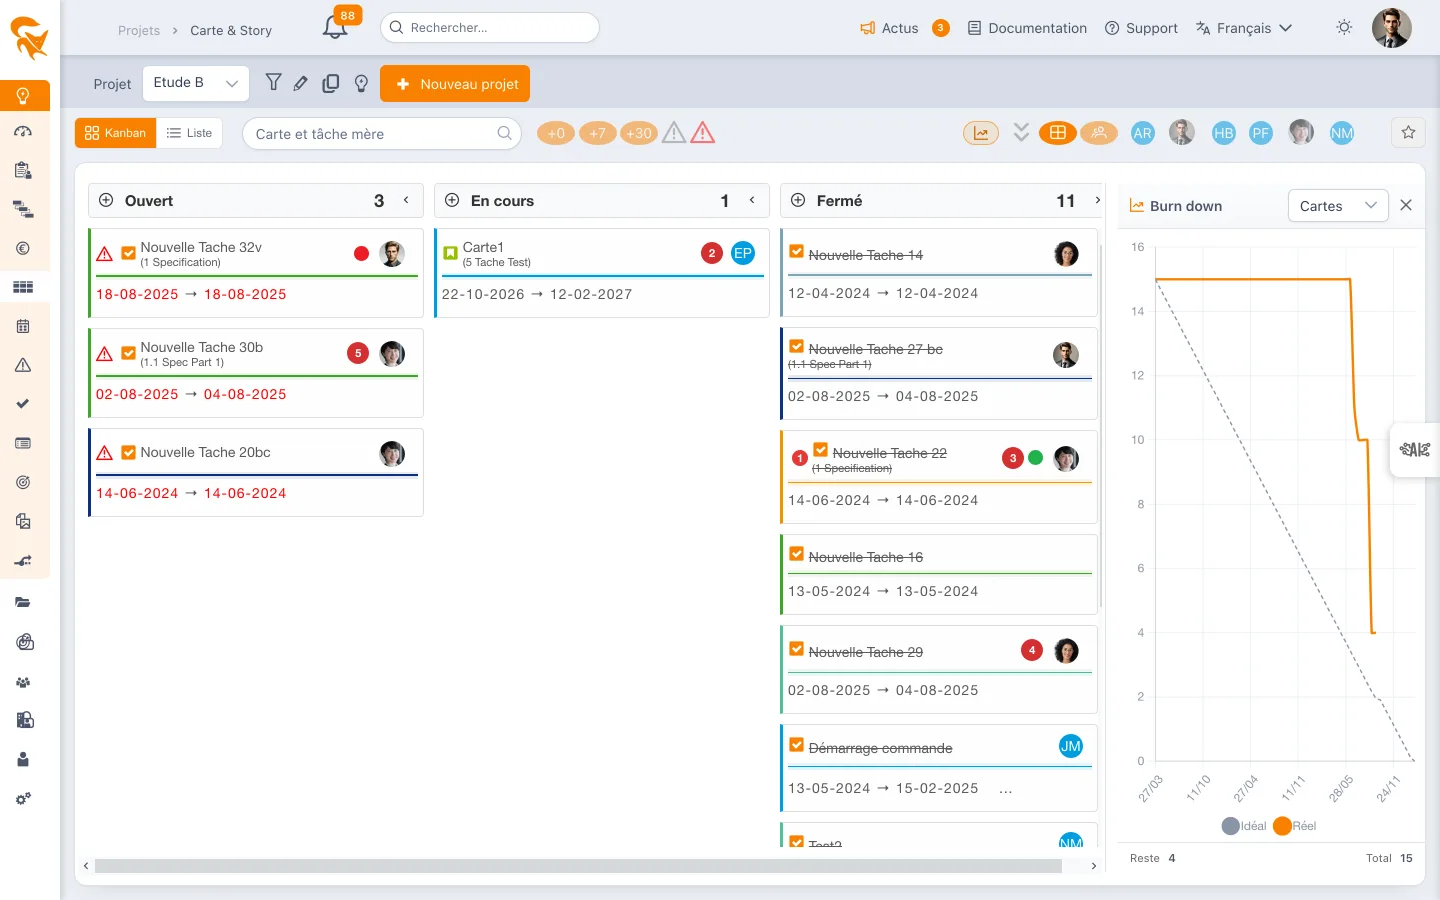1440x900 pixels.
Task: Toggle light/dark theme sun icon
Action: click(1344, 28)
